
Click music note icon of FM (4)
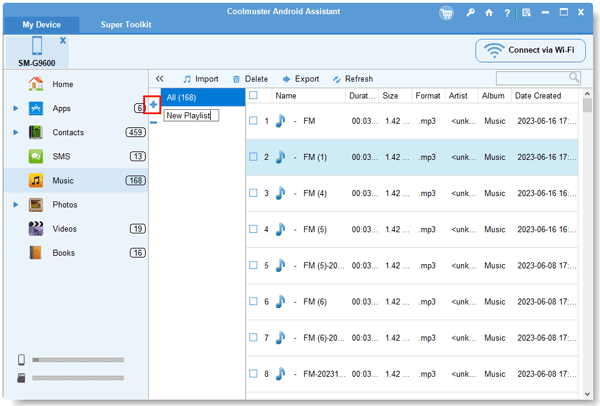280,193
